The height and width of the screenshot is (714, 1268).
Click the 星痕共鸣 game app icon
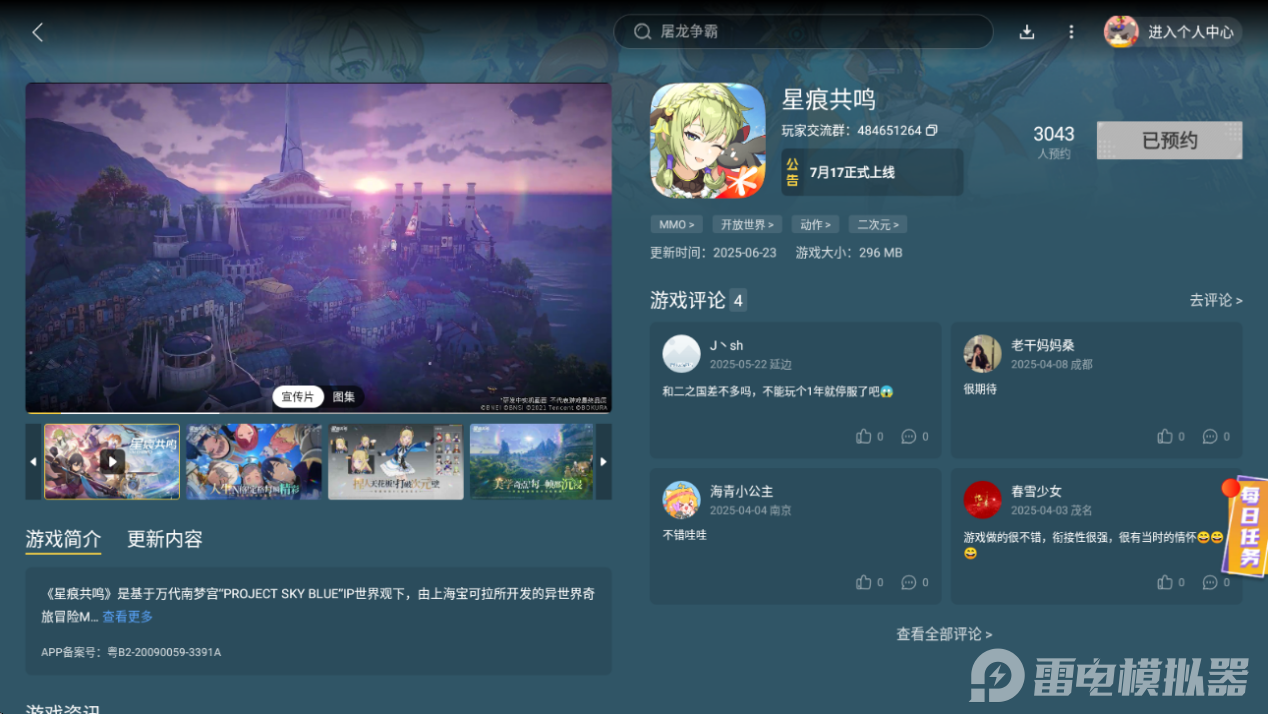[x=708, y=139]
